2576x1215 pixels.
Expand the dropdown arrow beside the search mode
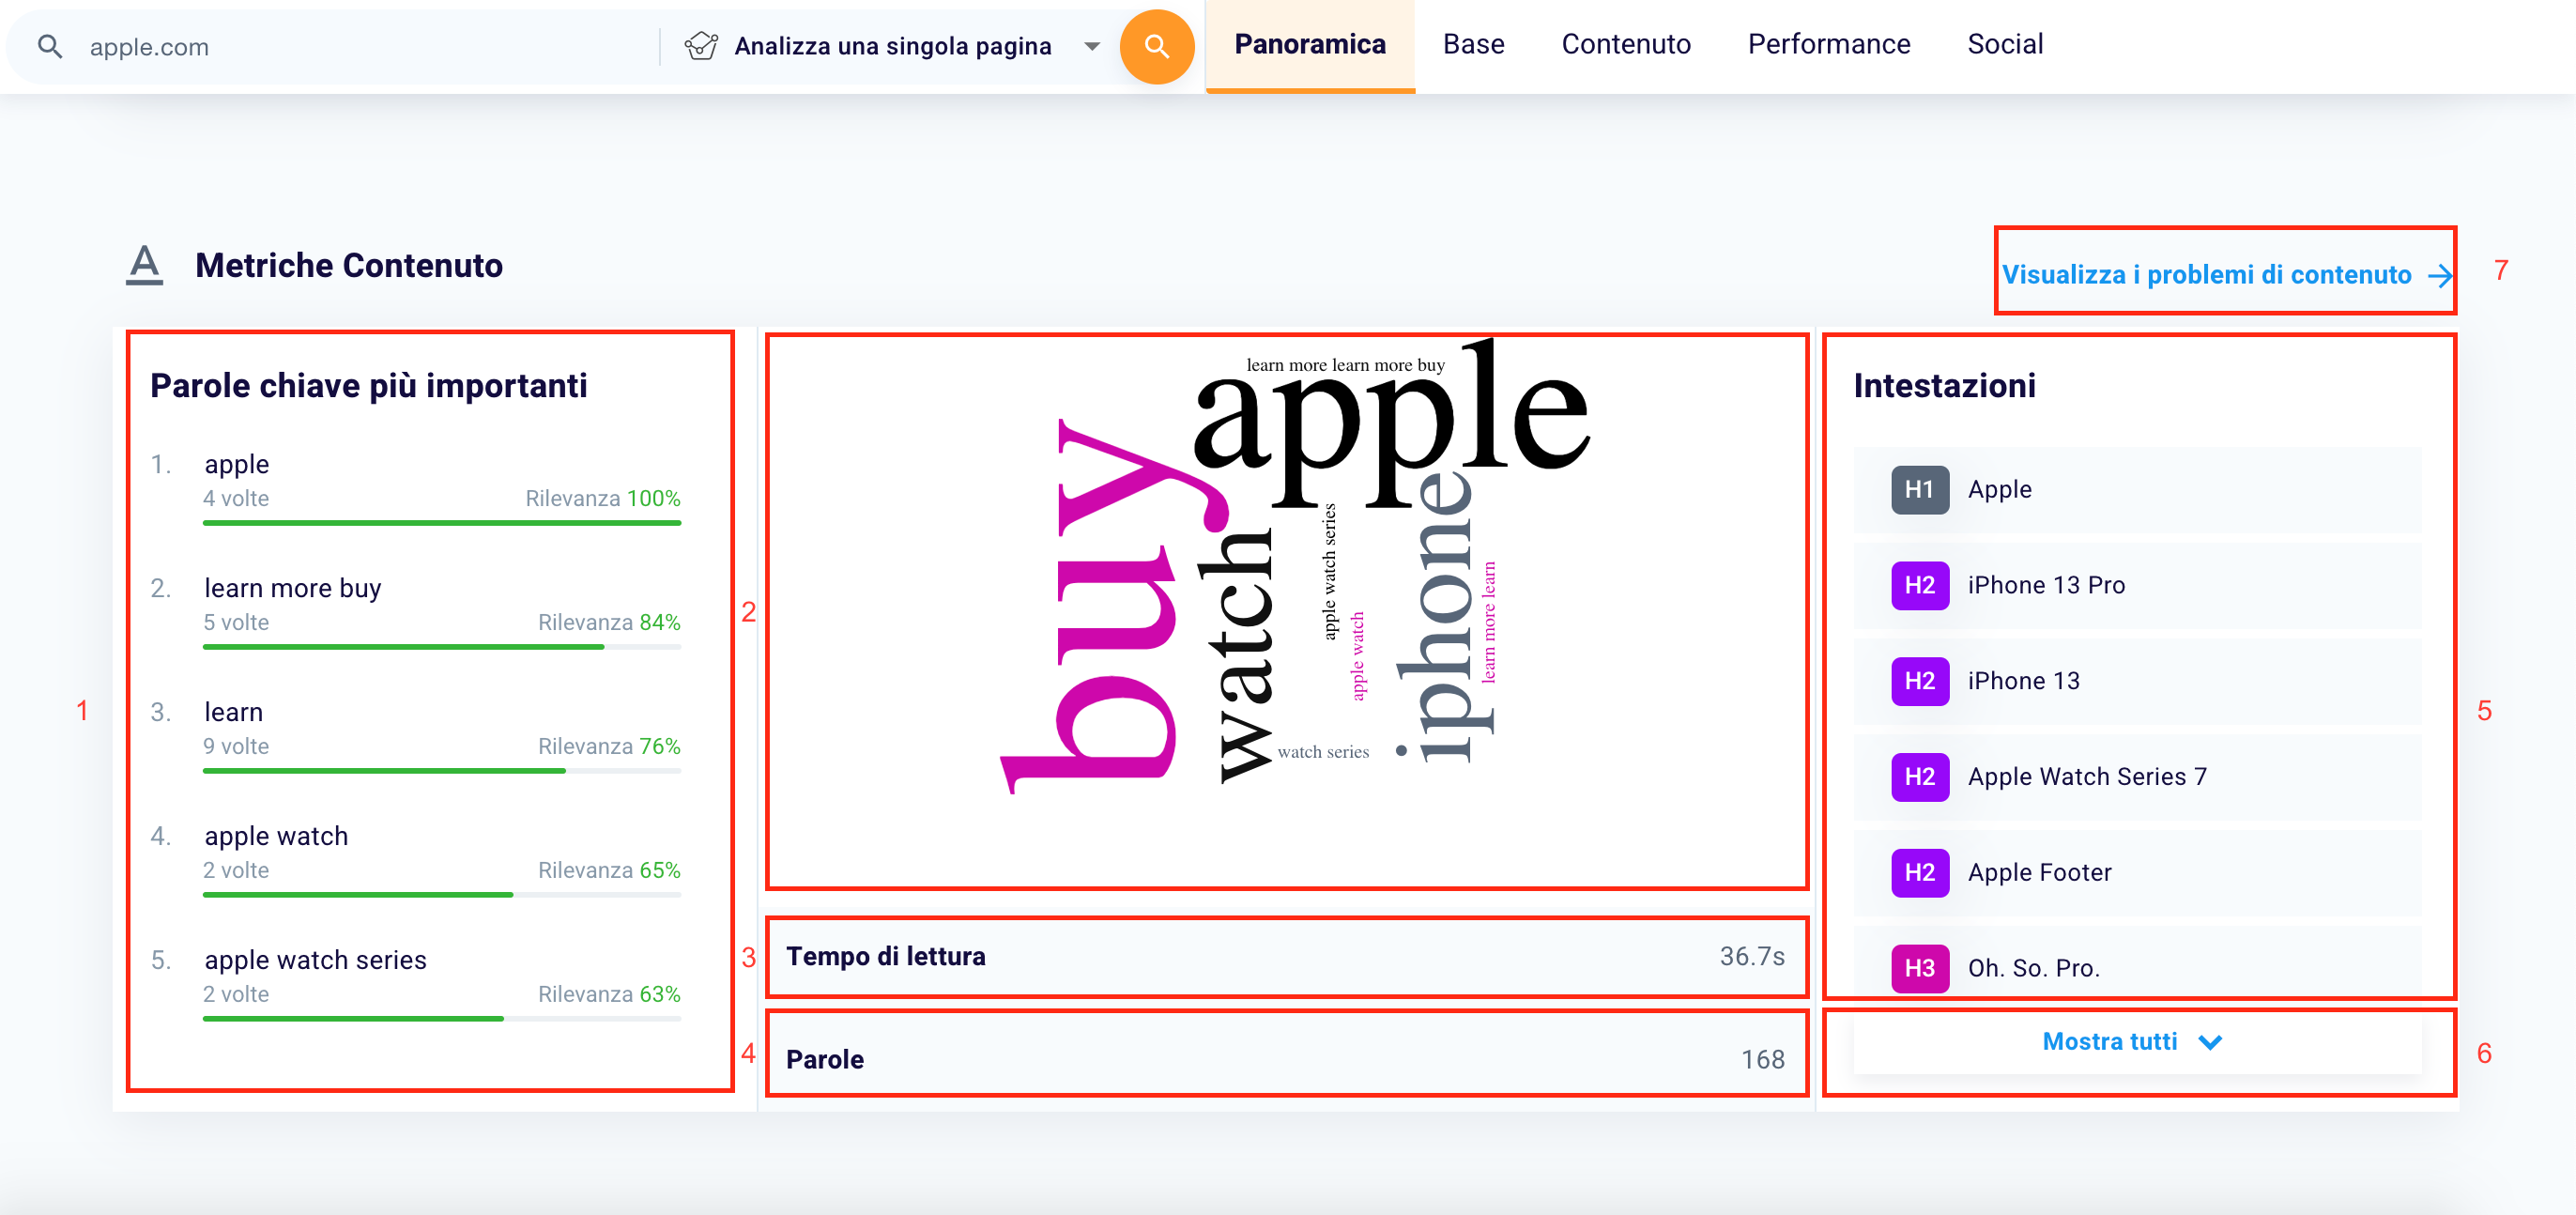coord(1092,46)
